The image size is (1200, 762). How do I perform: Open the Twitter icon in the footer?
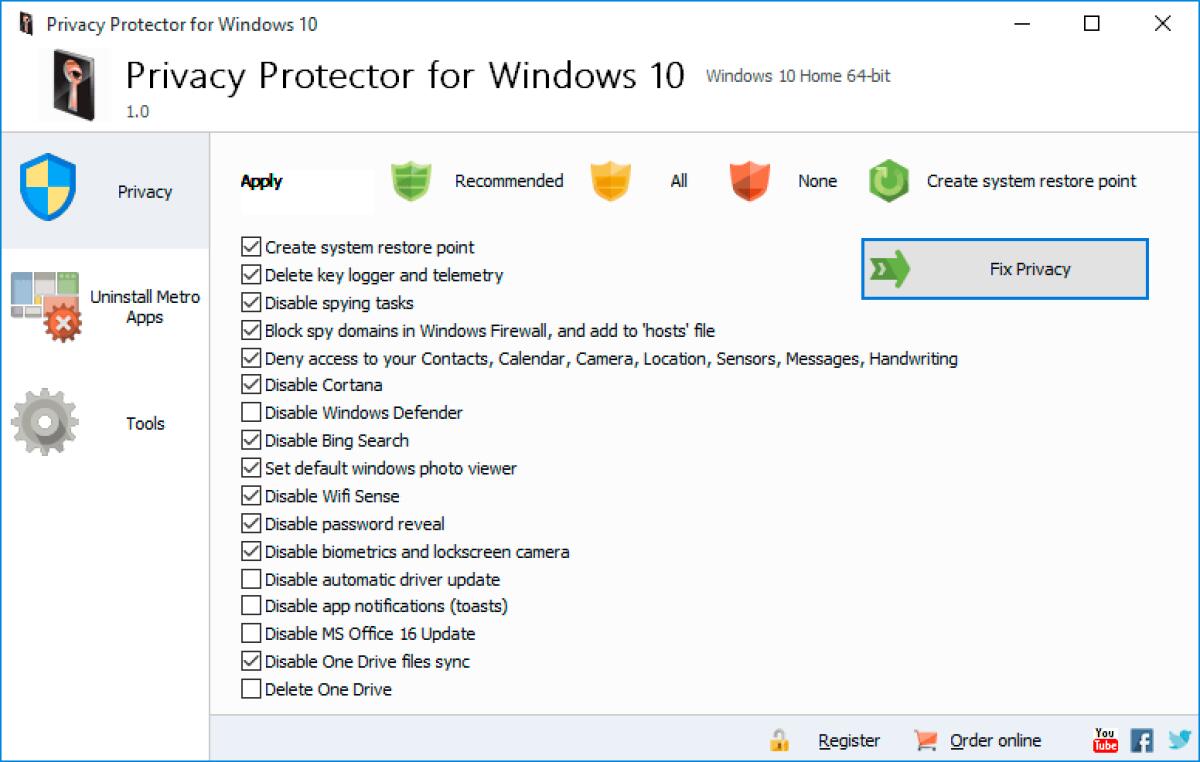point(1176,740)
